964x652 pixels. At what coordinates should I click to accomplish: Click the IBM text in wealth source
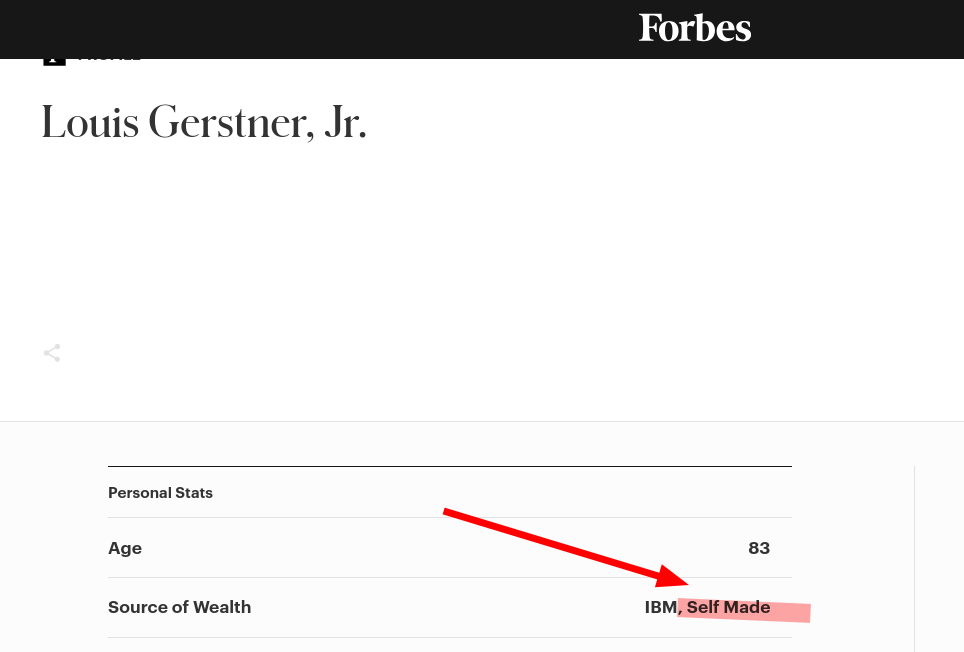click(x=660, y=607)
